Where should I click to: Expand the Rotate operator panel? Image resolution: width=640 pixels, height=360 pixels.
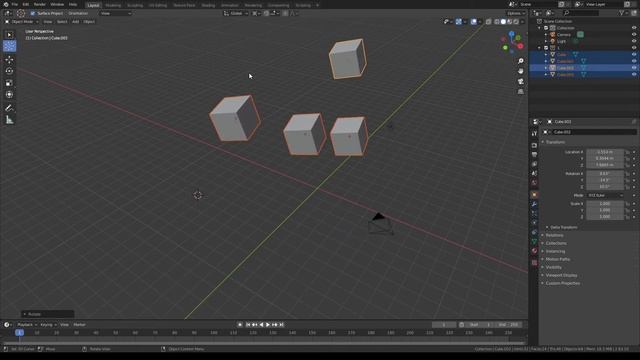click(x=47, y=314)
